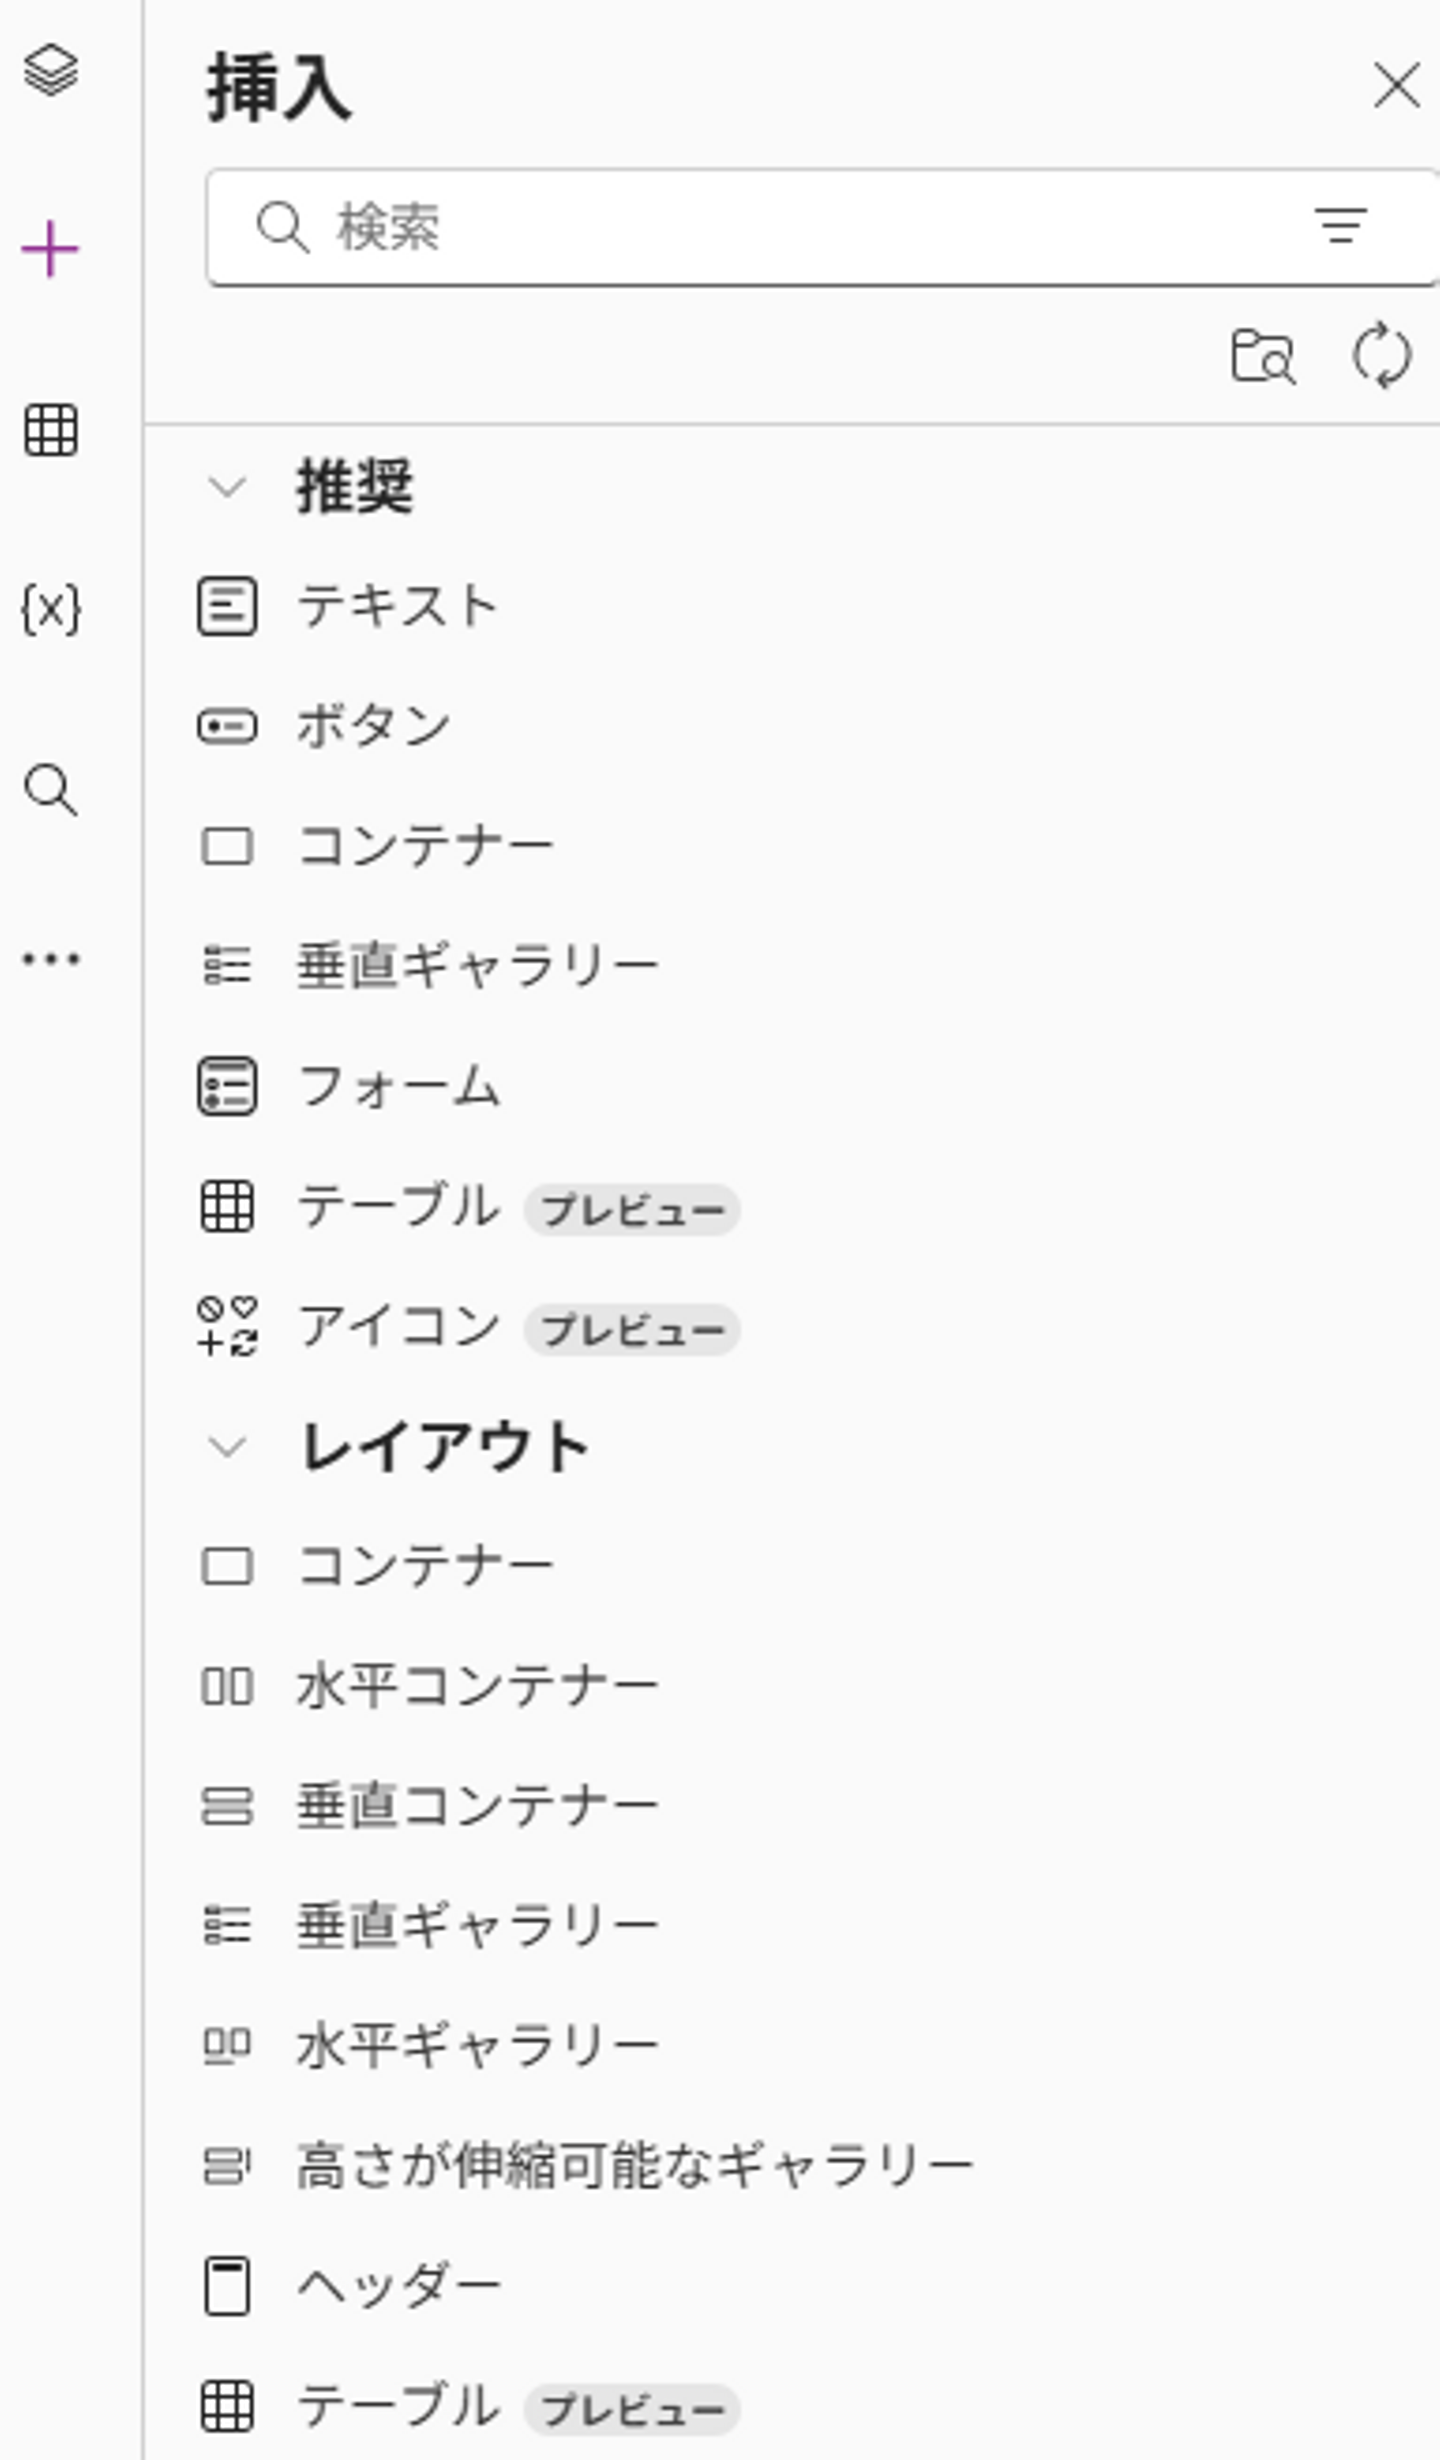Collapse the レイアウト section
Viewport: 1440px width, 2460px height.
(x=227, y=1447)
